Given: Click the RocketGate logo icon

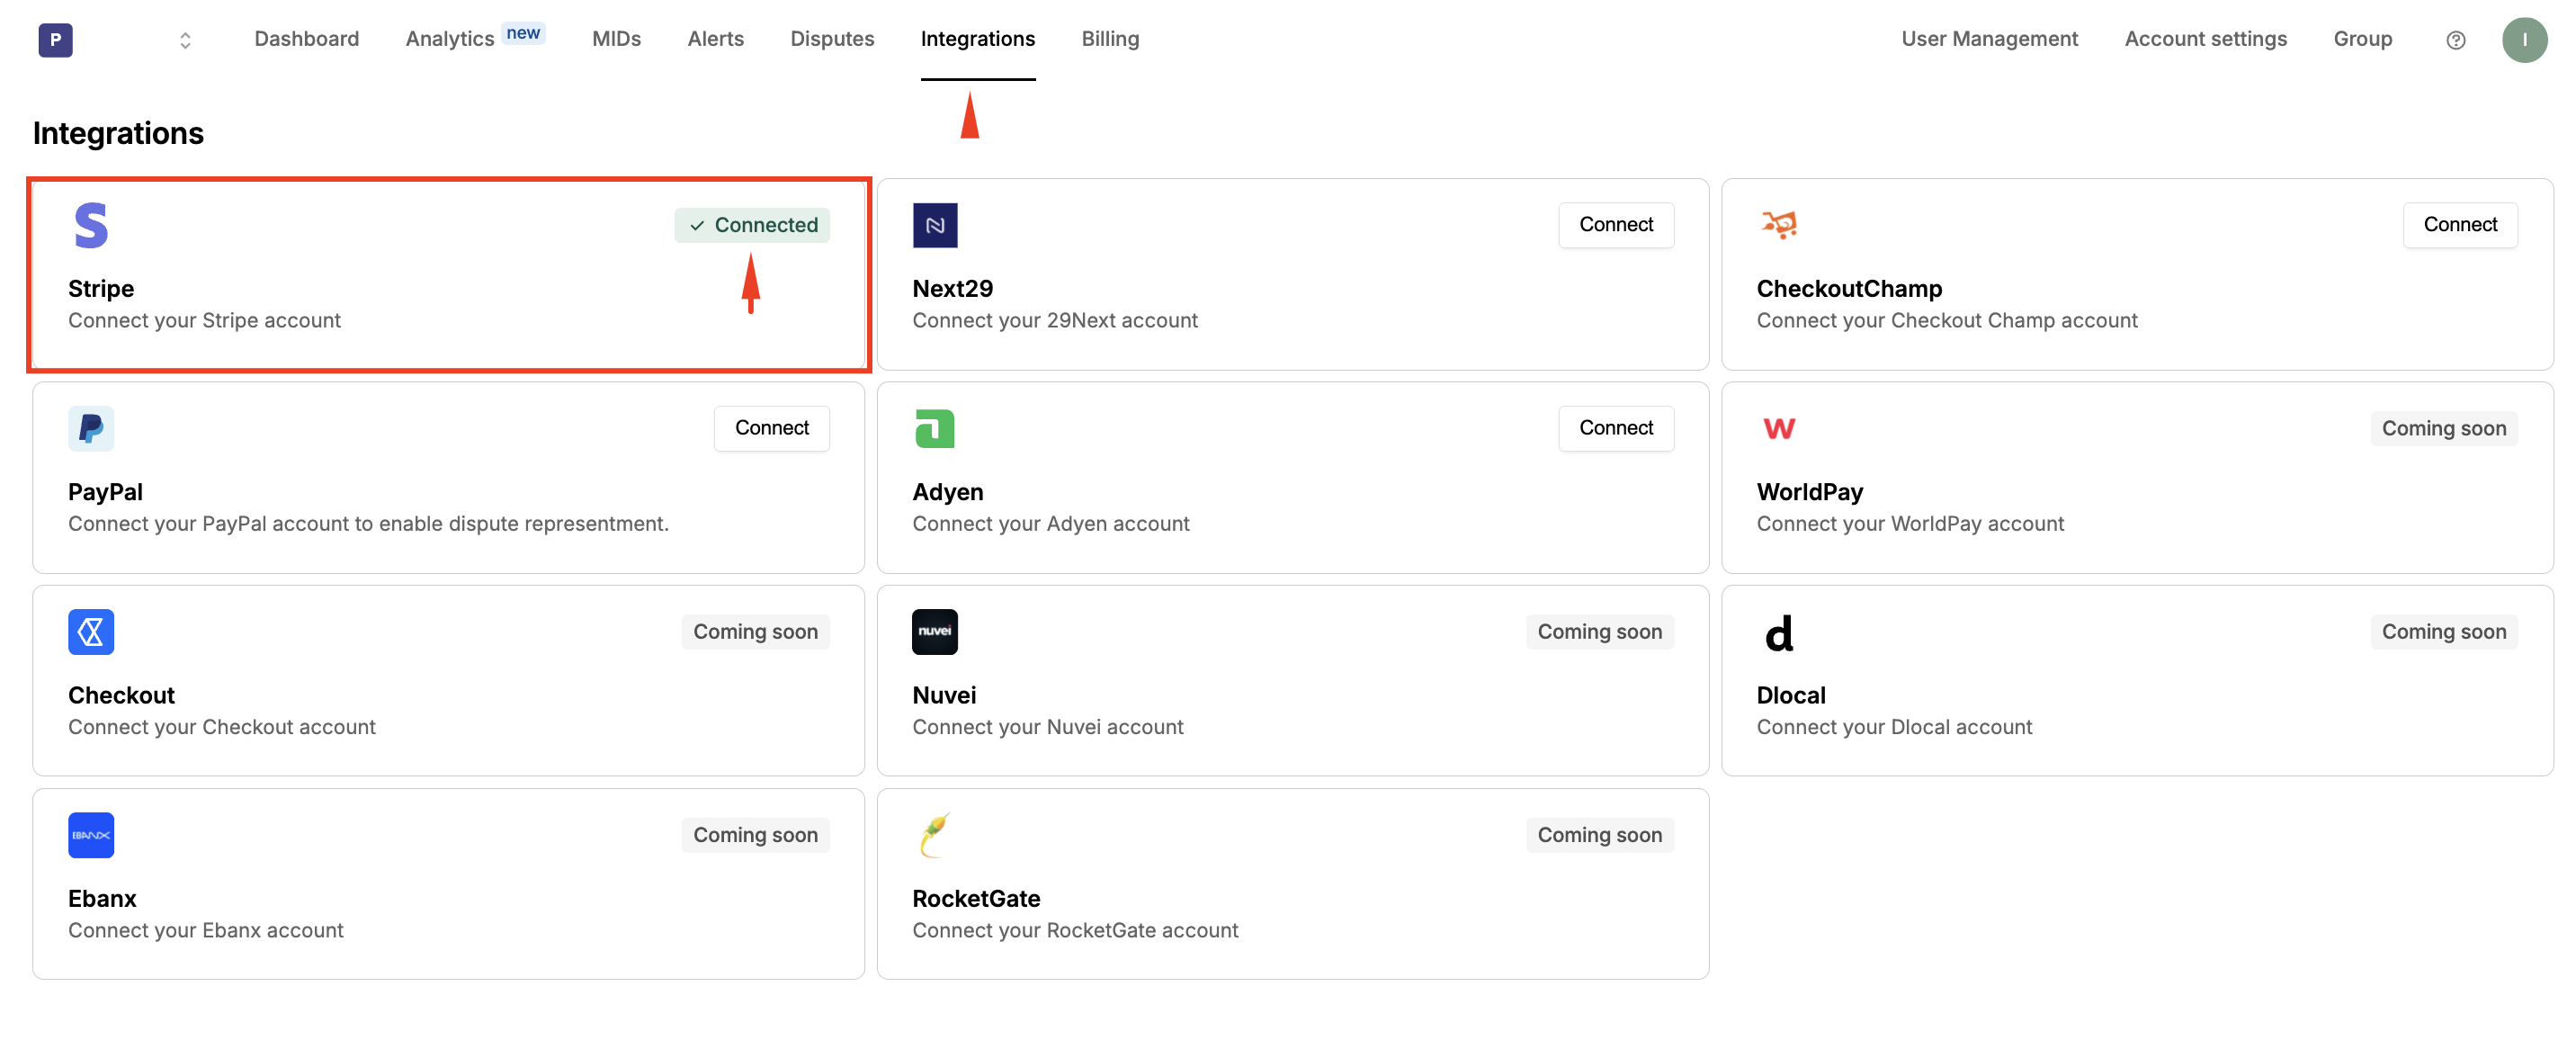Looking at the screenshot, I should [935, 834].
